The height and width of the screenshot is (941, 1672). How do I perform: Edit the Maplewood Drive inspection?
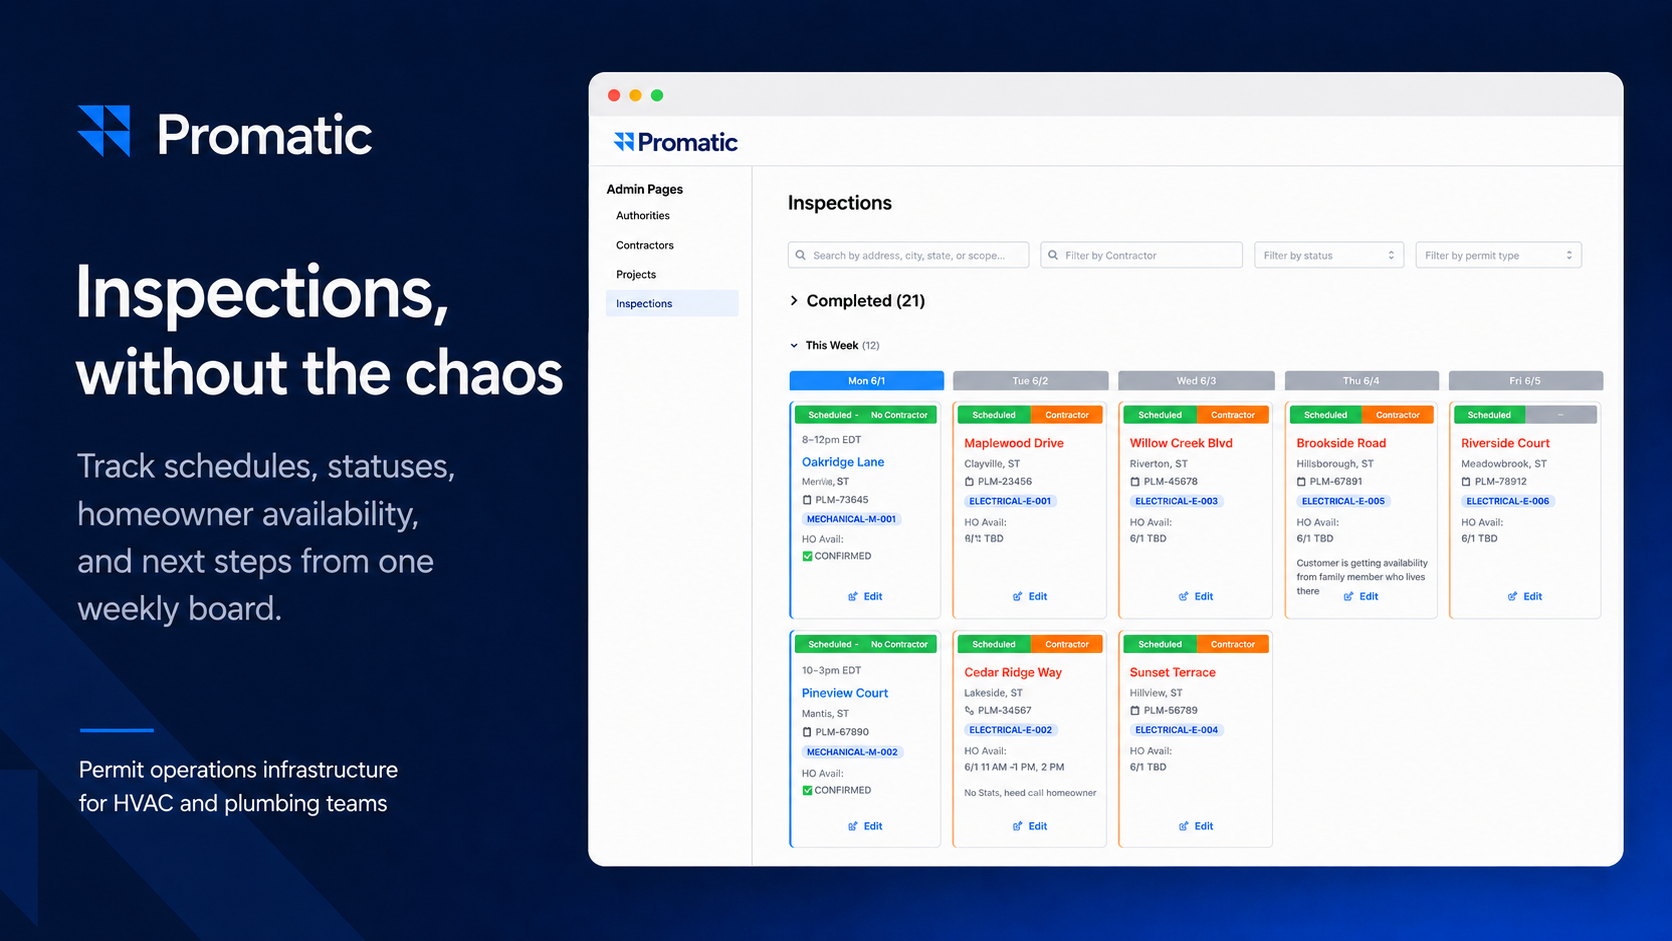point(1030,597)
